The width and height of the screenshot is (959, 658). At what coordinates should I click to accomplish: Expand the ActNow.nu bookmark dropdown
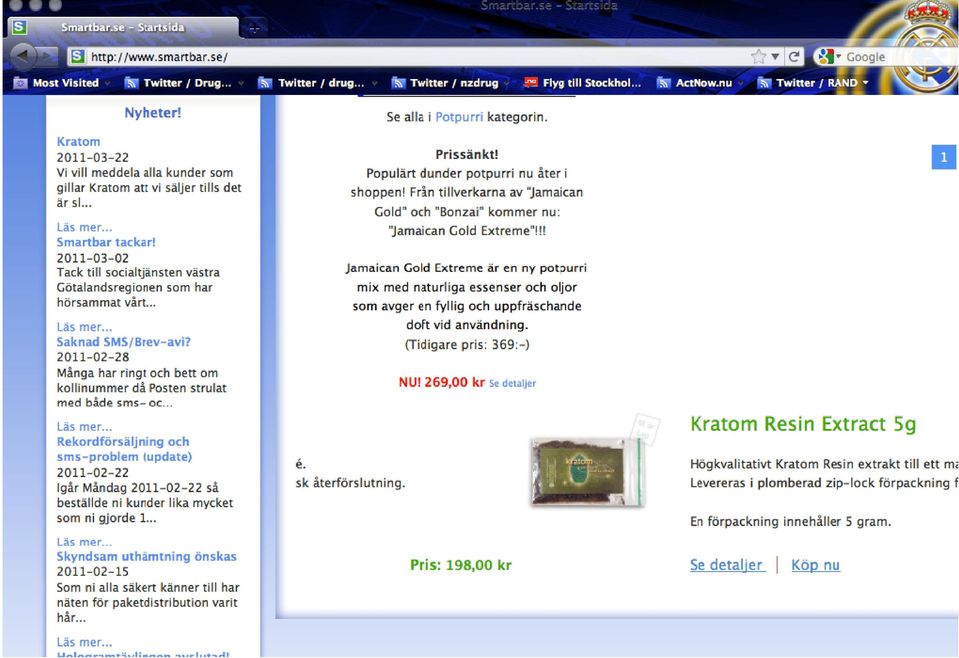pos(741,83)
